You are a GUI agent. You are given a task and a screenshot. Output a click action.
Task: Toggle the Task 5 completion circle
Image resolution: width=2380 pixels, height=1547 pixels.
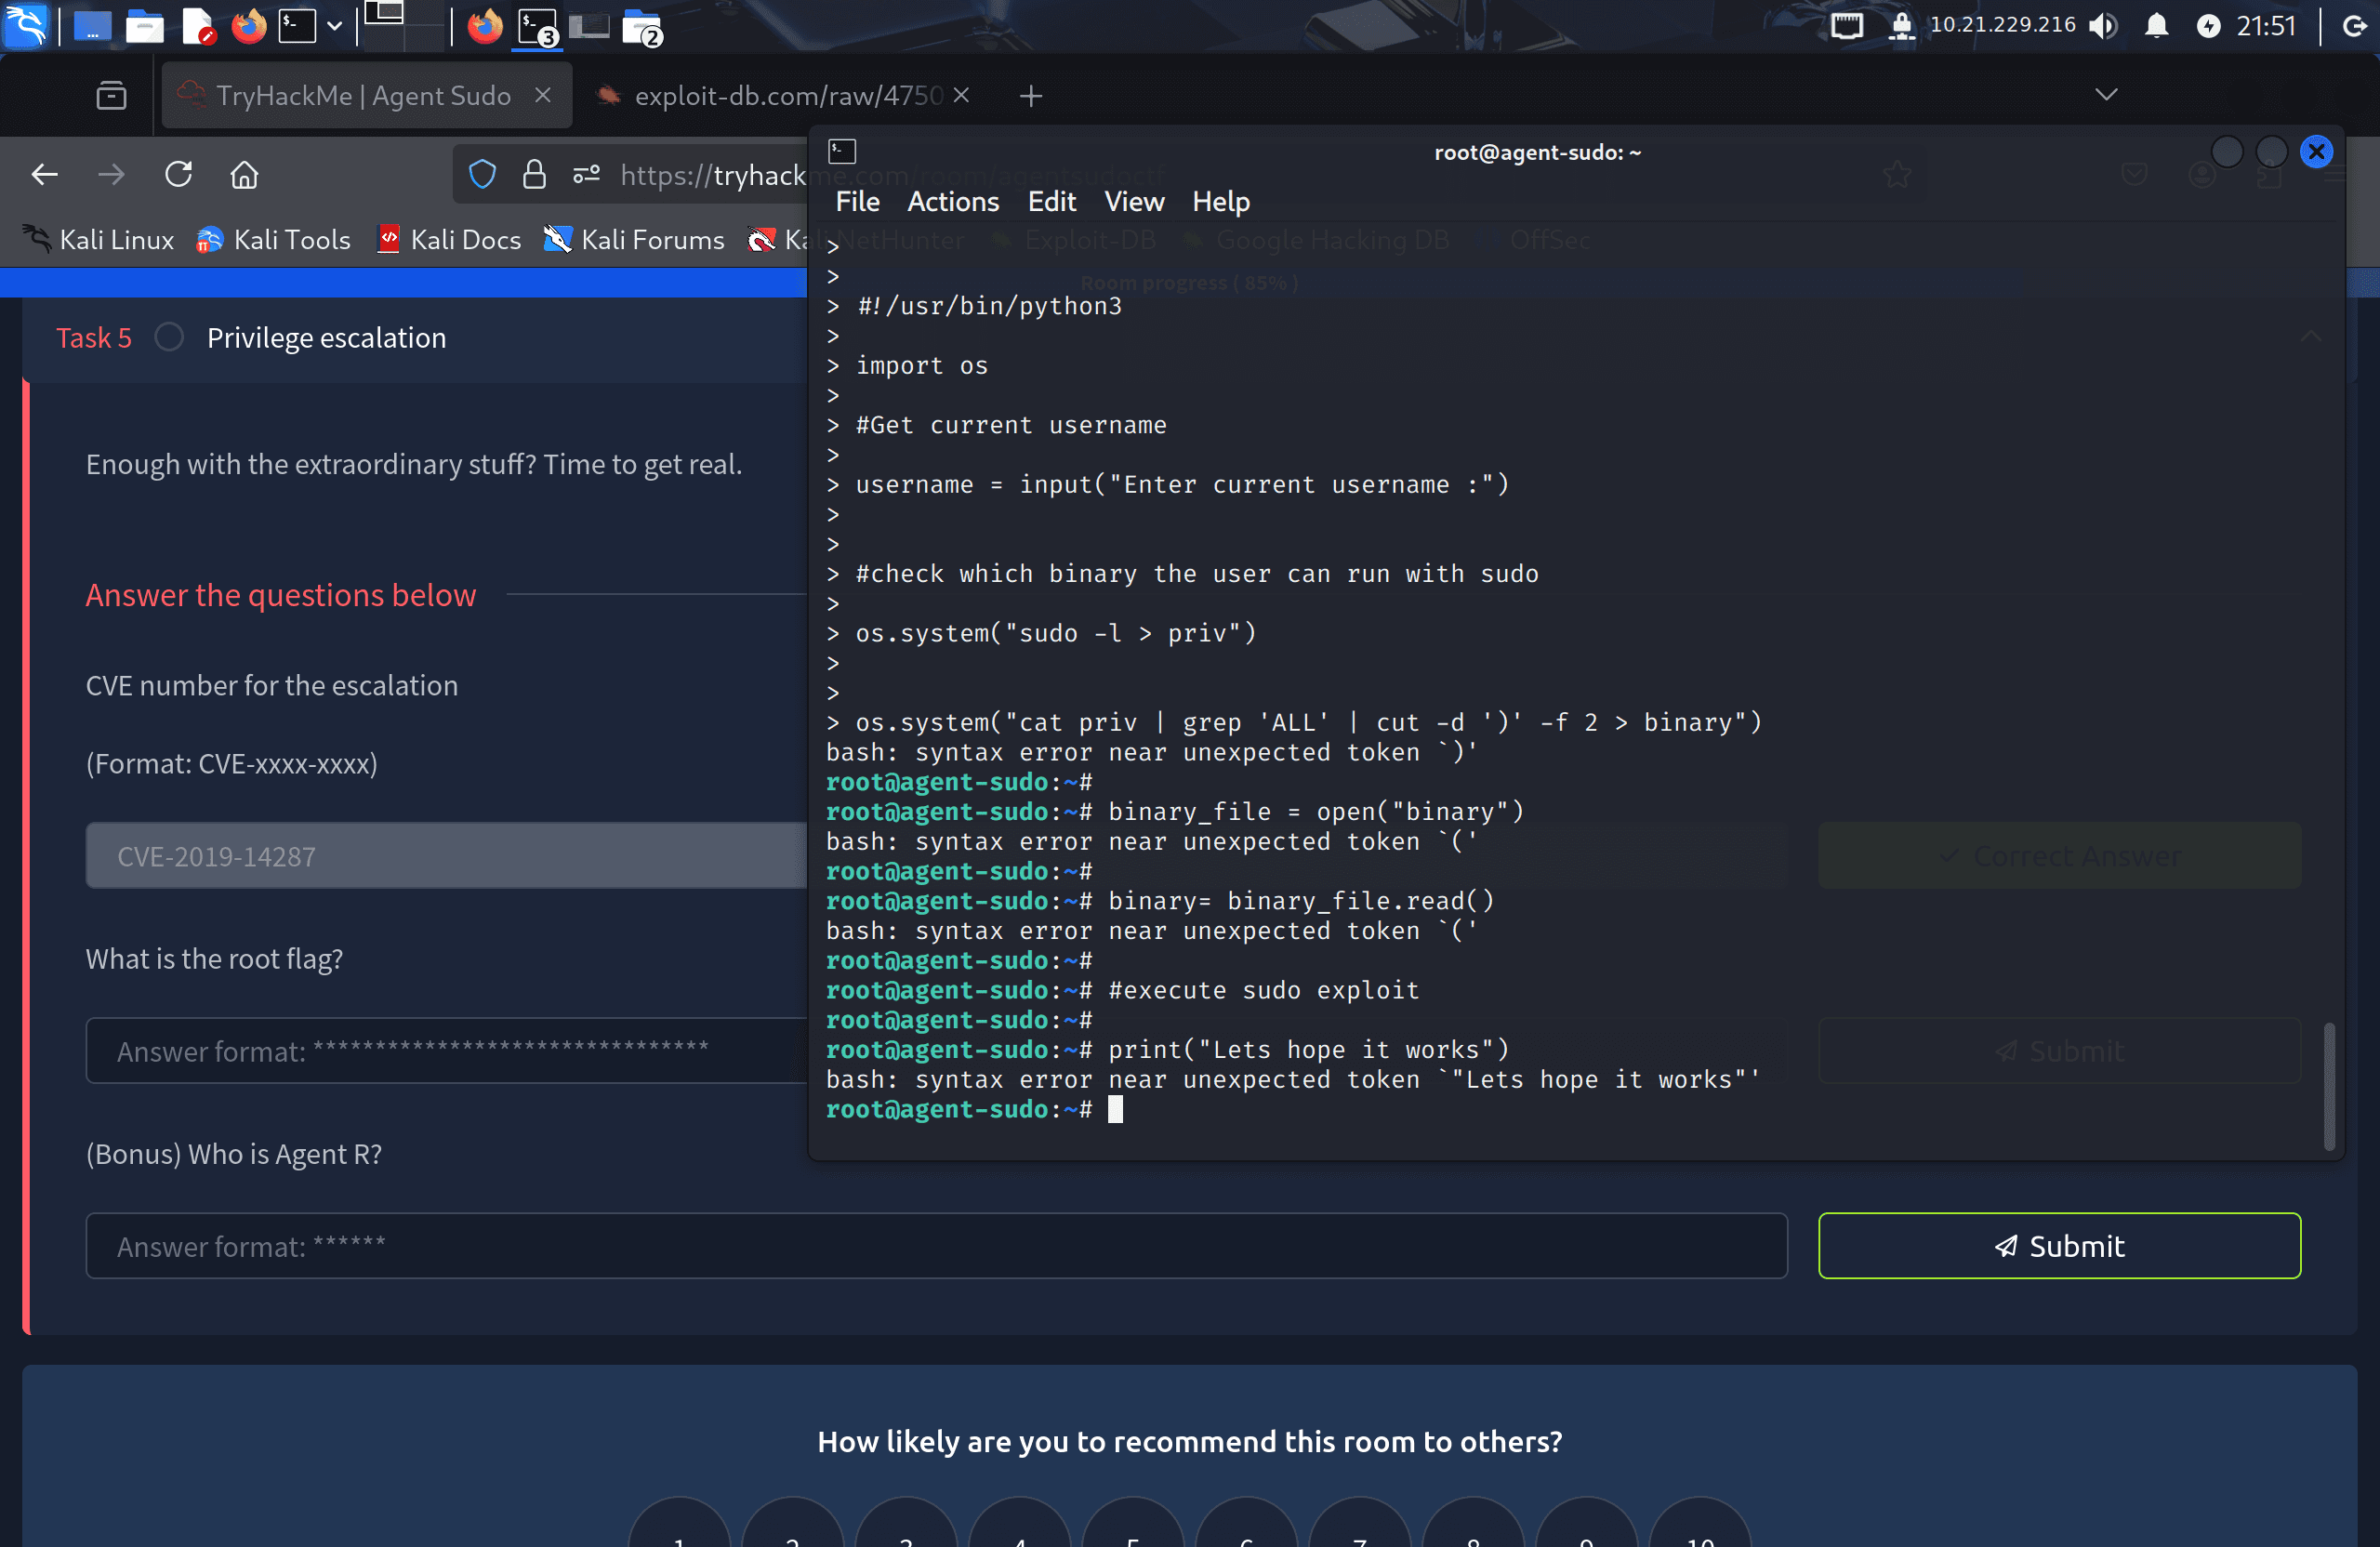169,337
